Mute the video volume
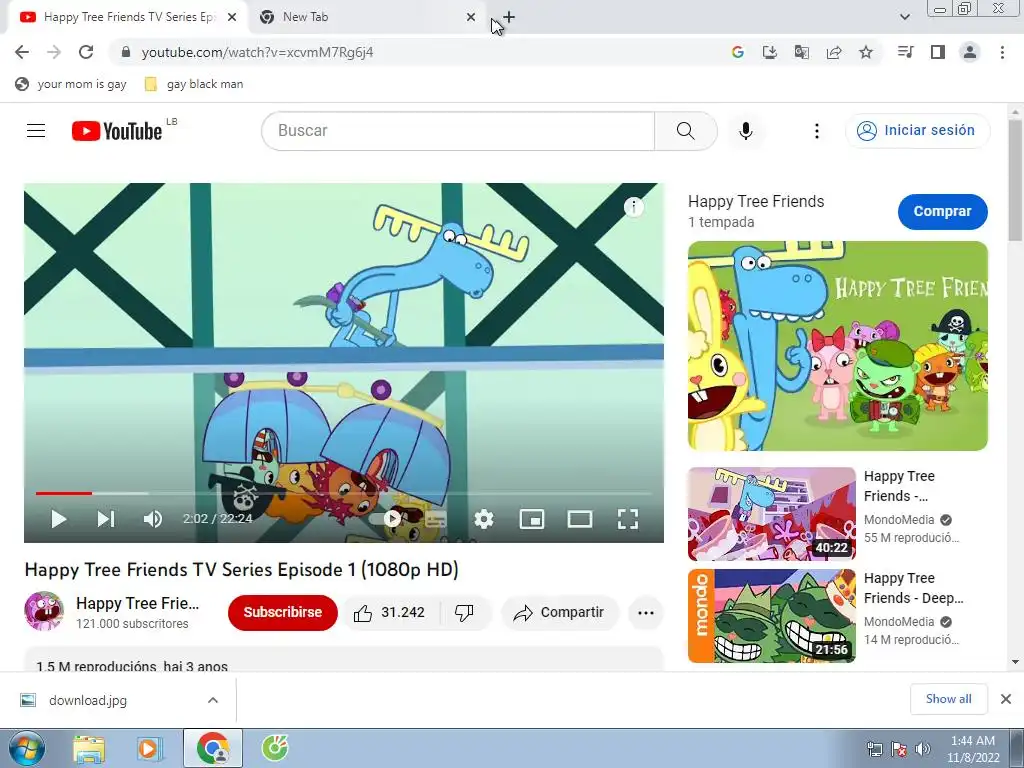The width and height of the screenshot is (1024, 768). tap(153, 519)
